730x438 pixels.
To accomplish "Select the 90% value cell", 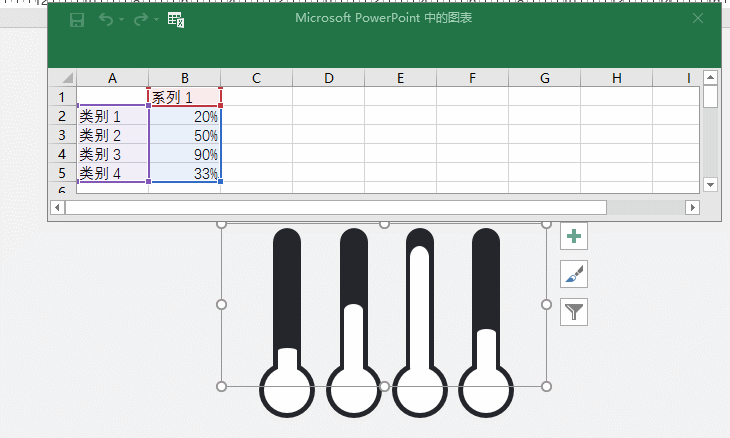I will tap(184, 154).
